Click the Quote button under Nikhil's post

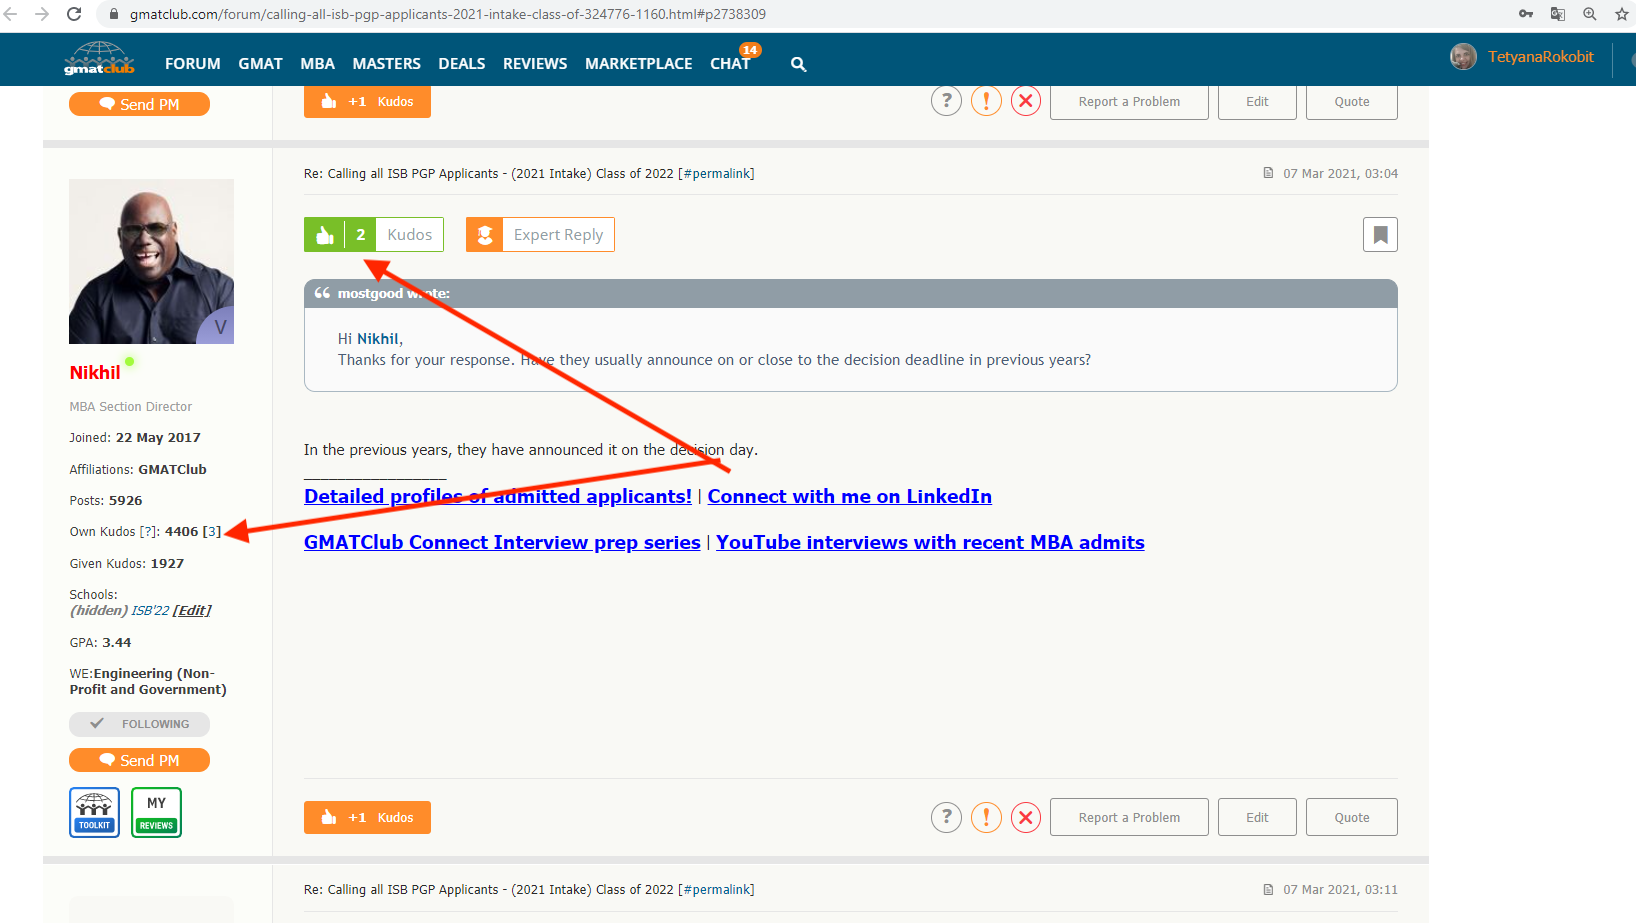click(x=1351, y=818)
